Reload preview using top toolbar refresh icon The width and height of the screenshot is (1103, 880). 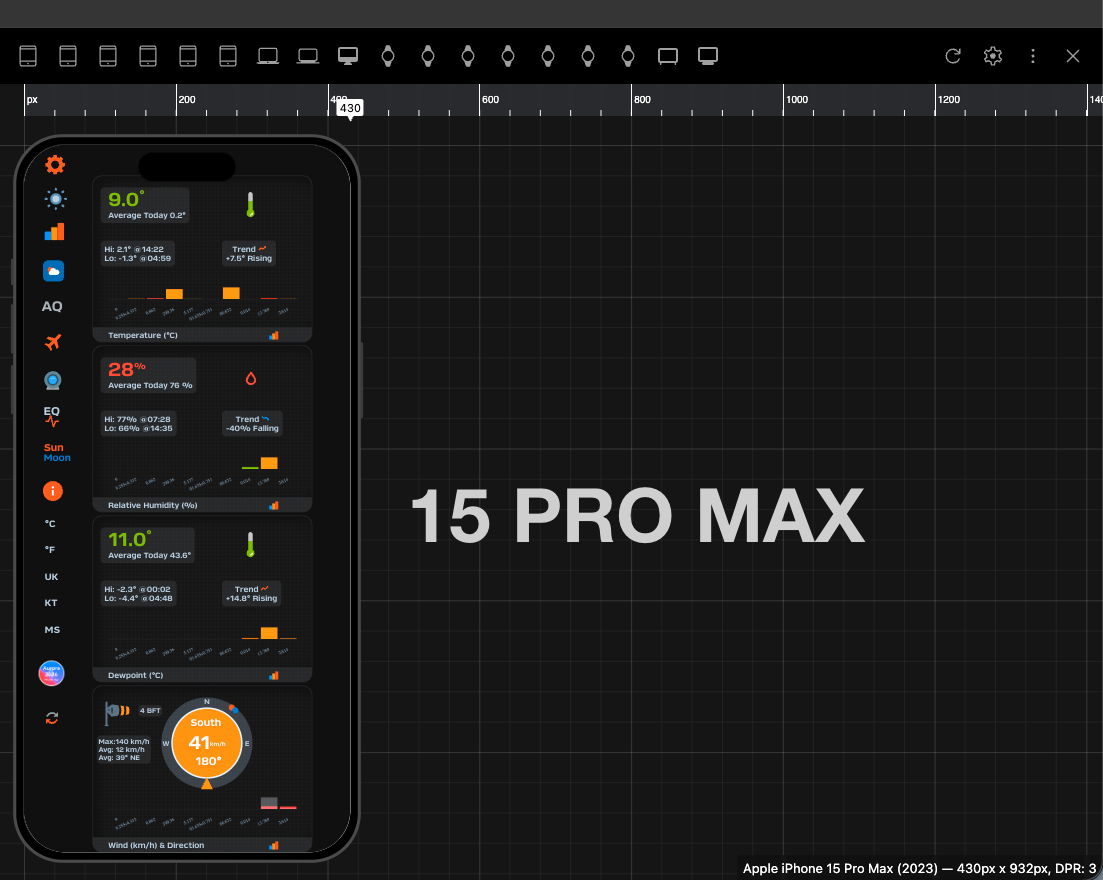coord(953,56)
